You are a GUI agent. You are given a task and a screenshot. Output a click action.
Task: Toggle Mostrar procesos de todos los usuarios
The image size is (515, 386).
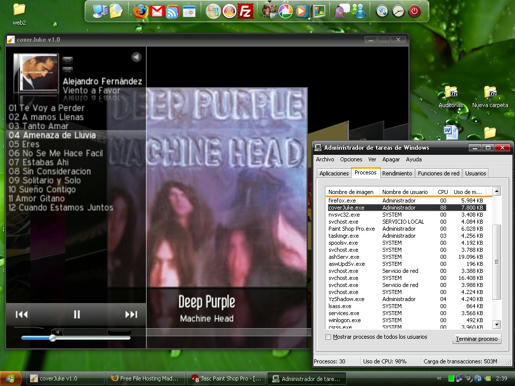coord(328,337)
